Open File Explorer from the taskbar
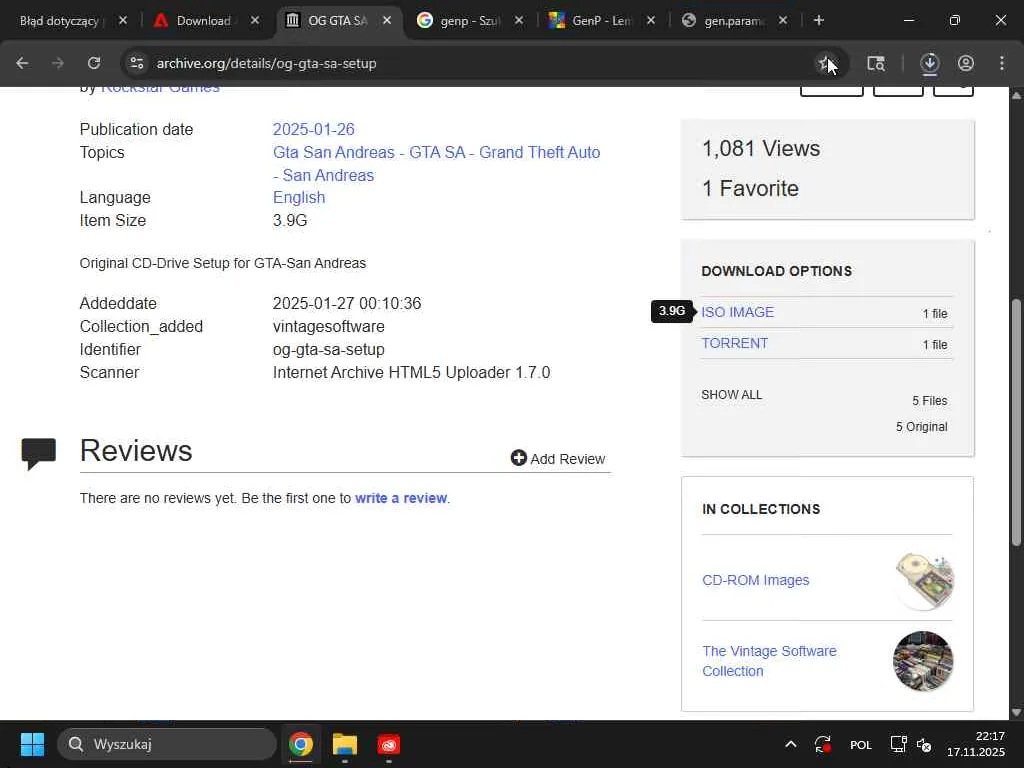This screenshot has width=1024, height=768. 345,744
